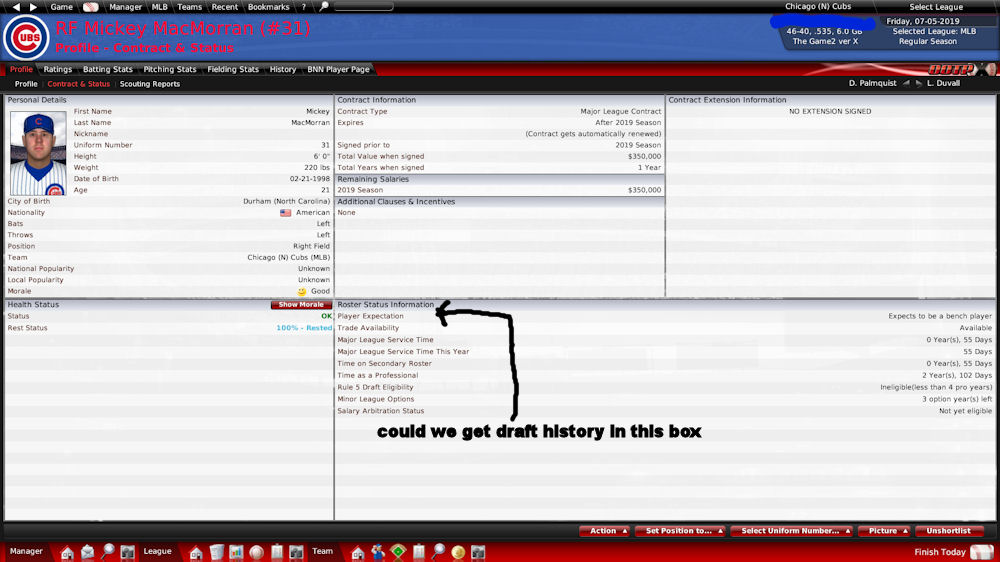The height and width of the screenshot is (562, 1000).
Task: Select the main Profile tab
Action: (x=21, y=70)
